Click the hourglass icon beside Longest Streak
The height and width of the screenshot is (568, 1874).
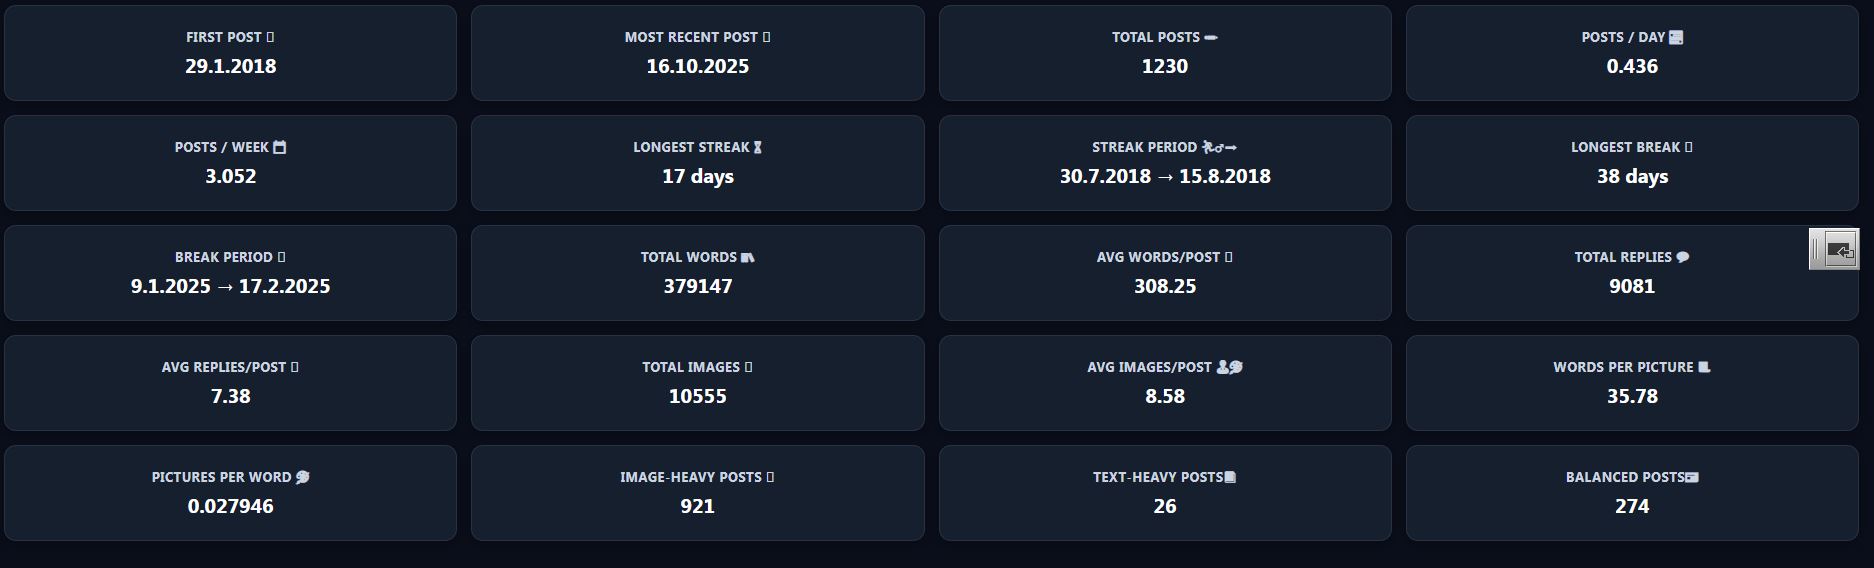(758, 147)
